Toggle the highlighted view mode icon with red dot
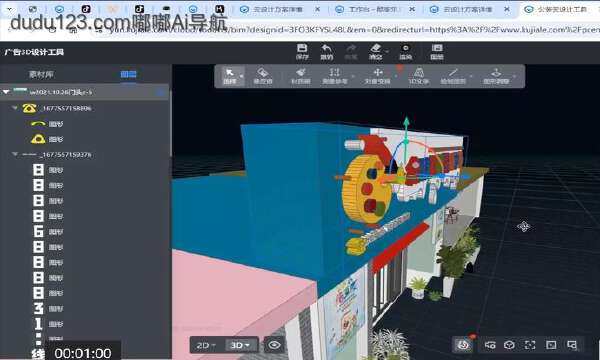The height and width of the screenshot is (360, 600). (x=463, y=345)
